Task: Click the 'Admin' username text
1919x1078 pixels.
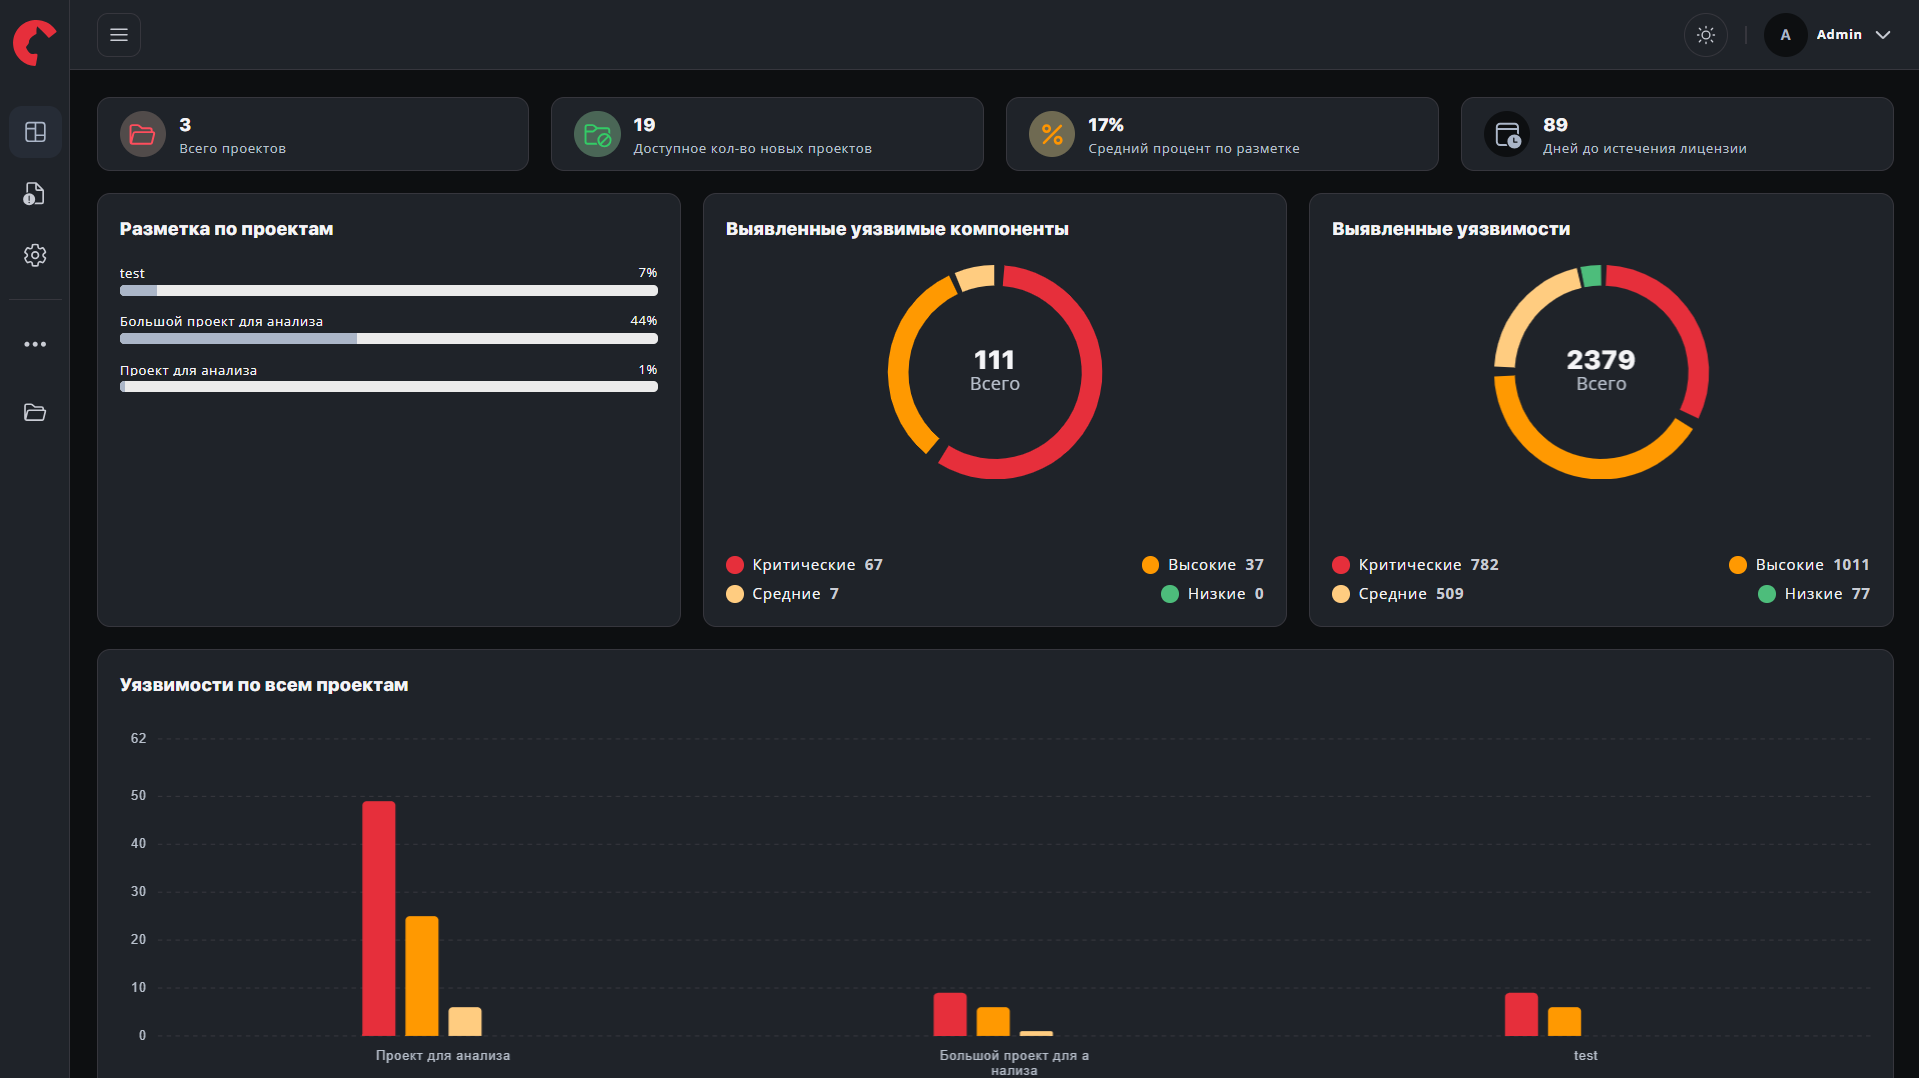Action: click(x=1839, y=35)
